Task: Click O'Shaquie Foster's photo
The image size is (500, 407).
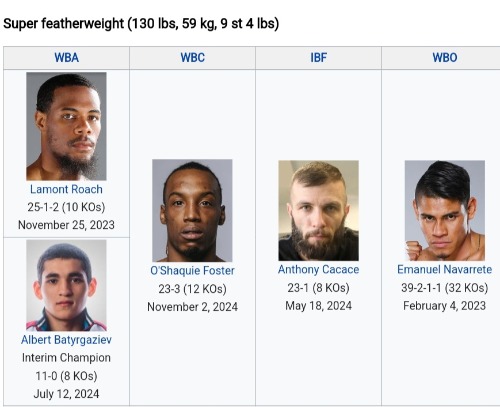Action: click(x=192, y=210)
